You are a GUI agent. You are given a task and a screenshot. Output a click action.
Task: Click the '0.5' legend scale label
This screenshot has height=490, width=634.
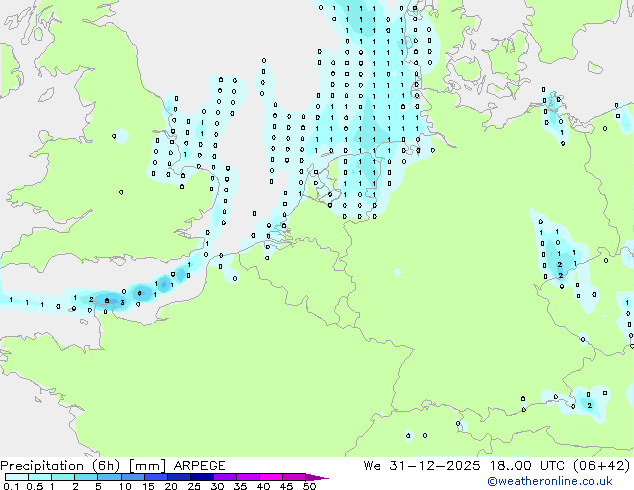click(34, 486)
